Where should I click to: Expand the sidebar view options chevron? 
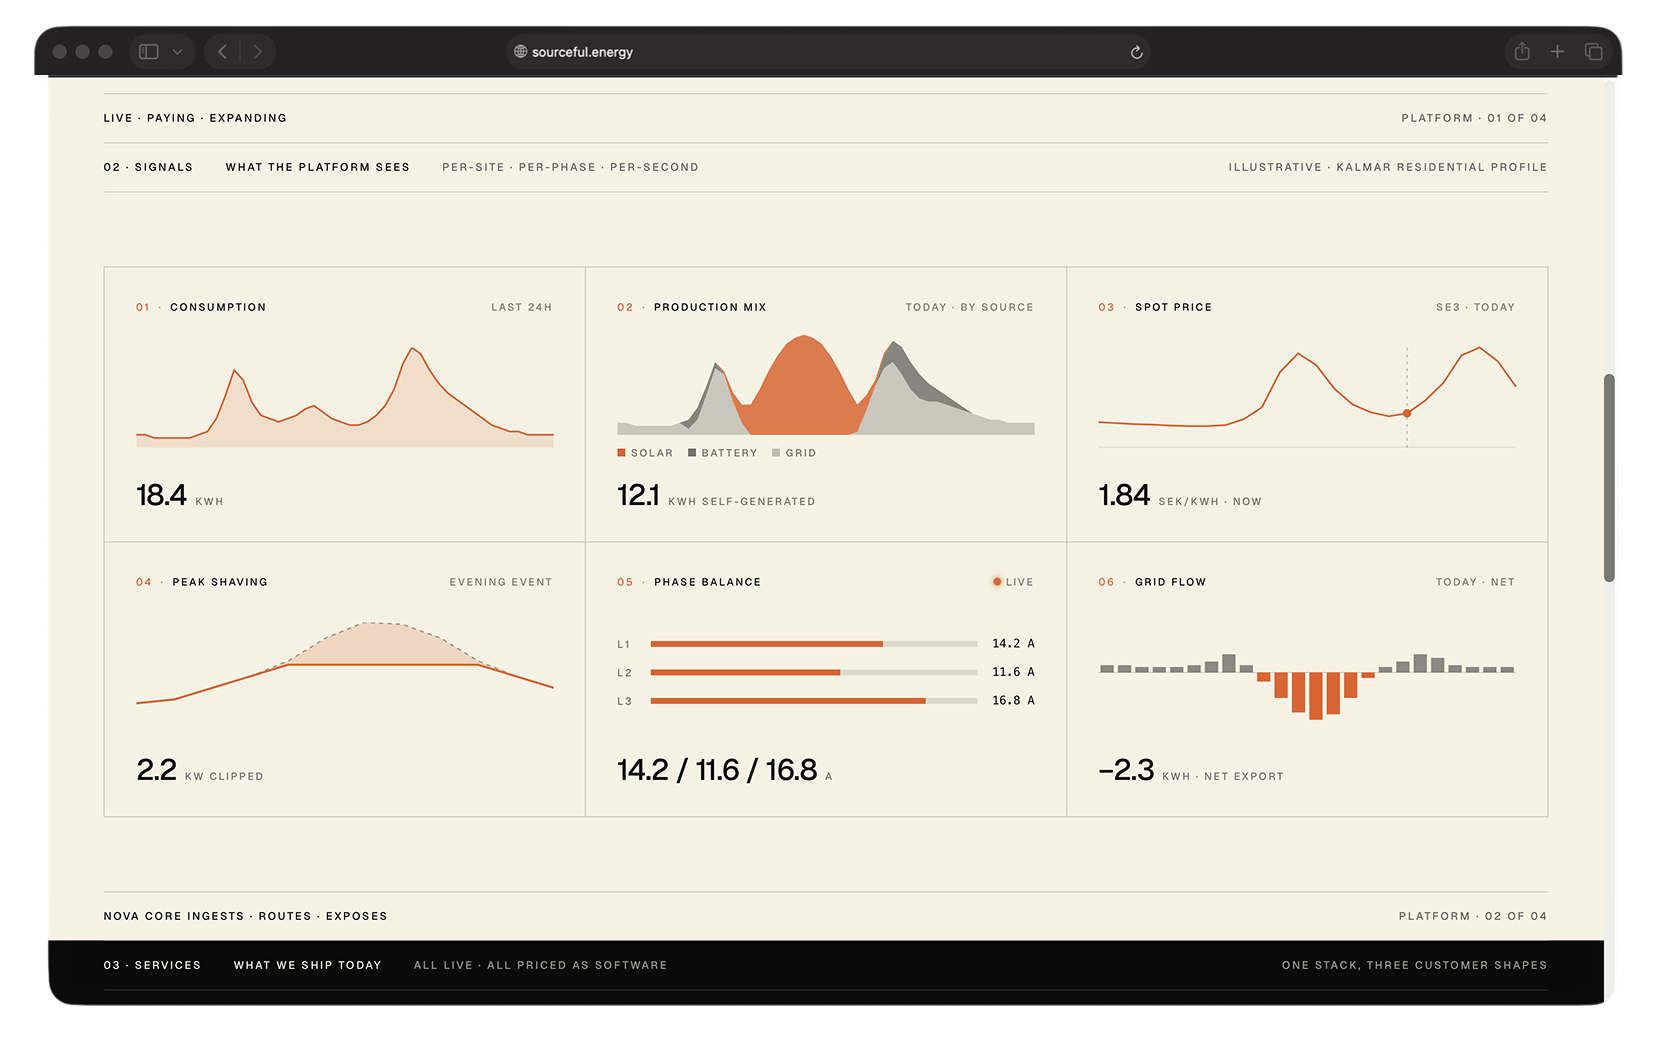click(176, 51)
